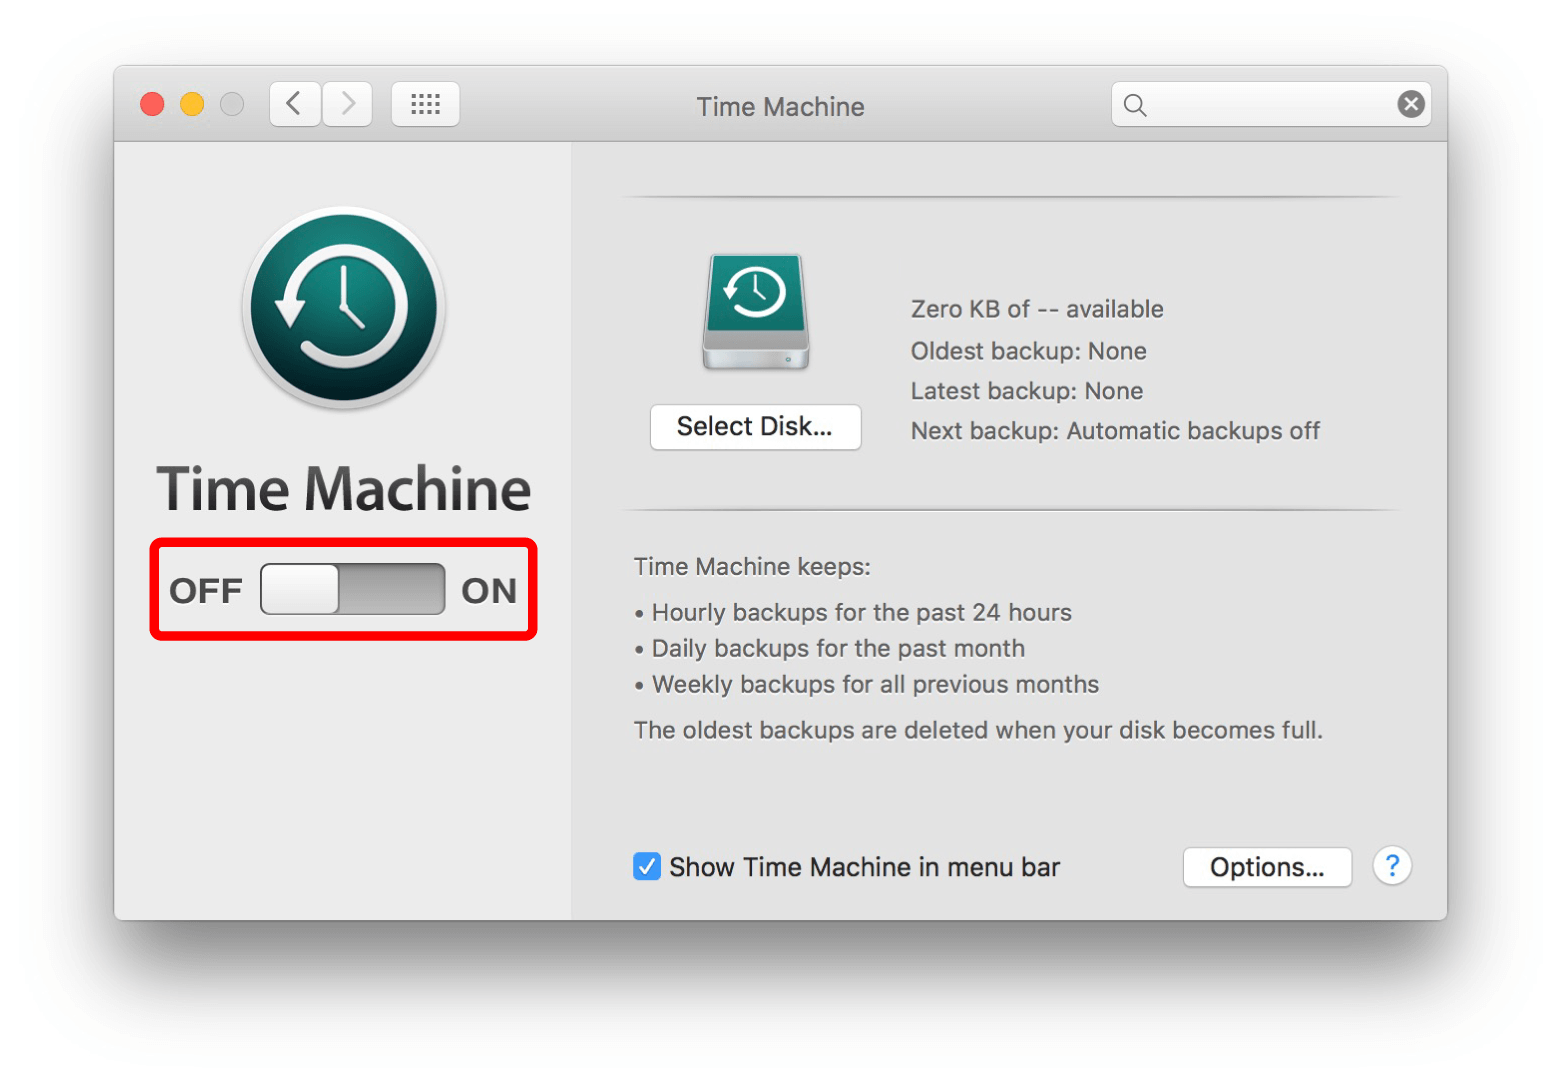Click 'Weekly backups for all previous months'
Image resolution: width=1560 pixels, height=1081 pixels.
pos(875,684)
